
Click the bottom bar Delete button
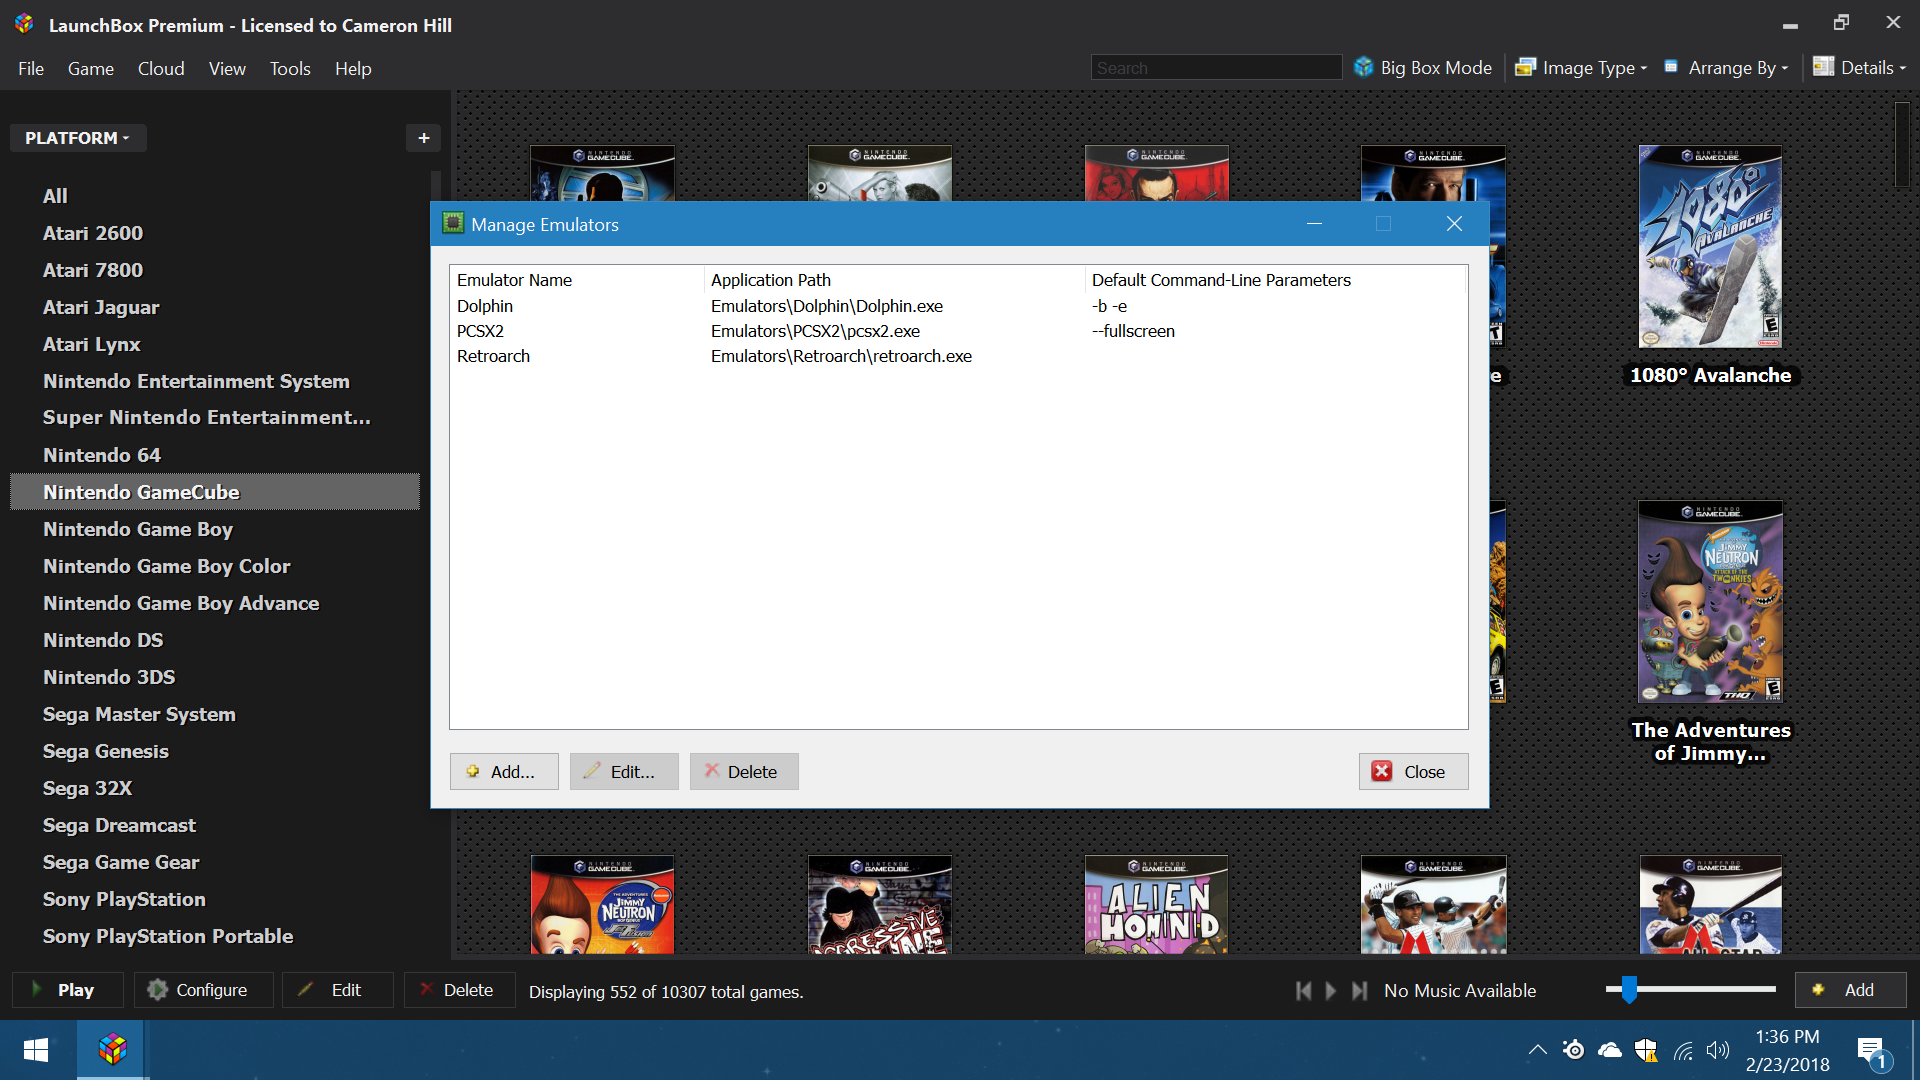pyautogui.click(x=459, y=990)
